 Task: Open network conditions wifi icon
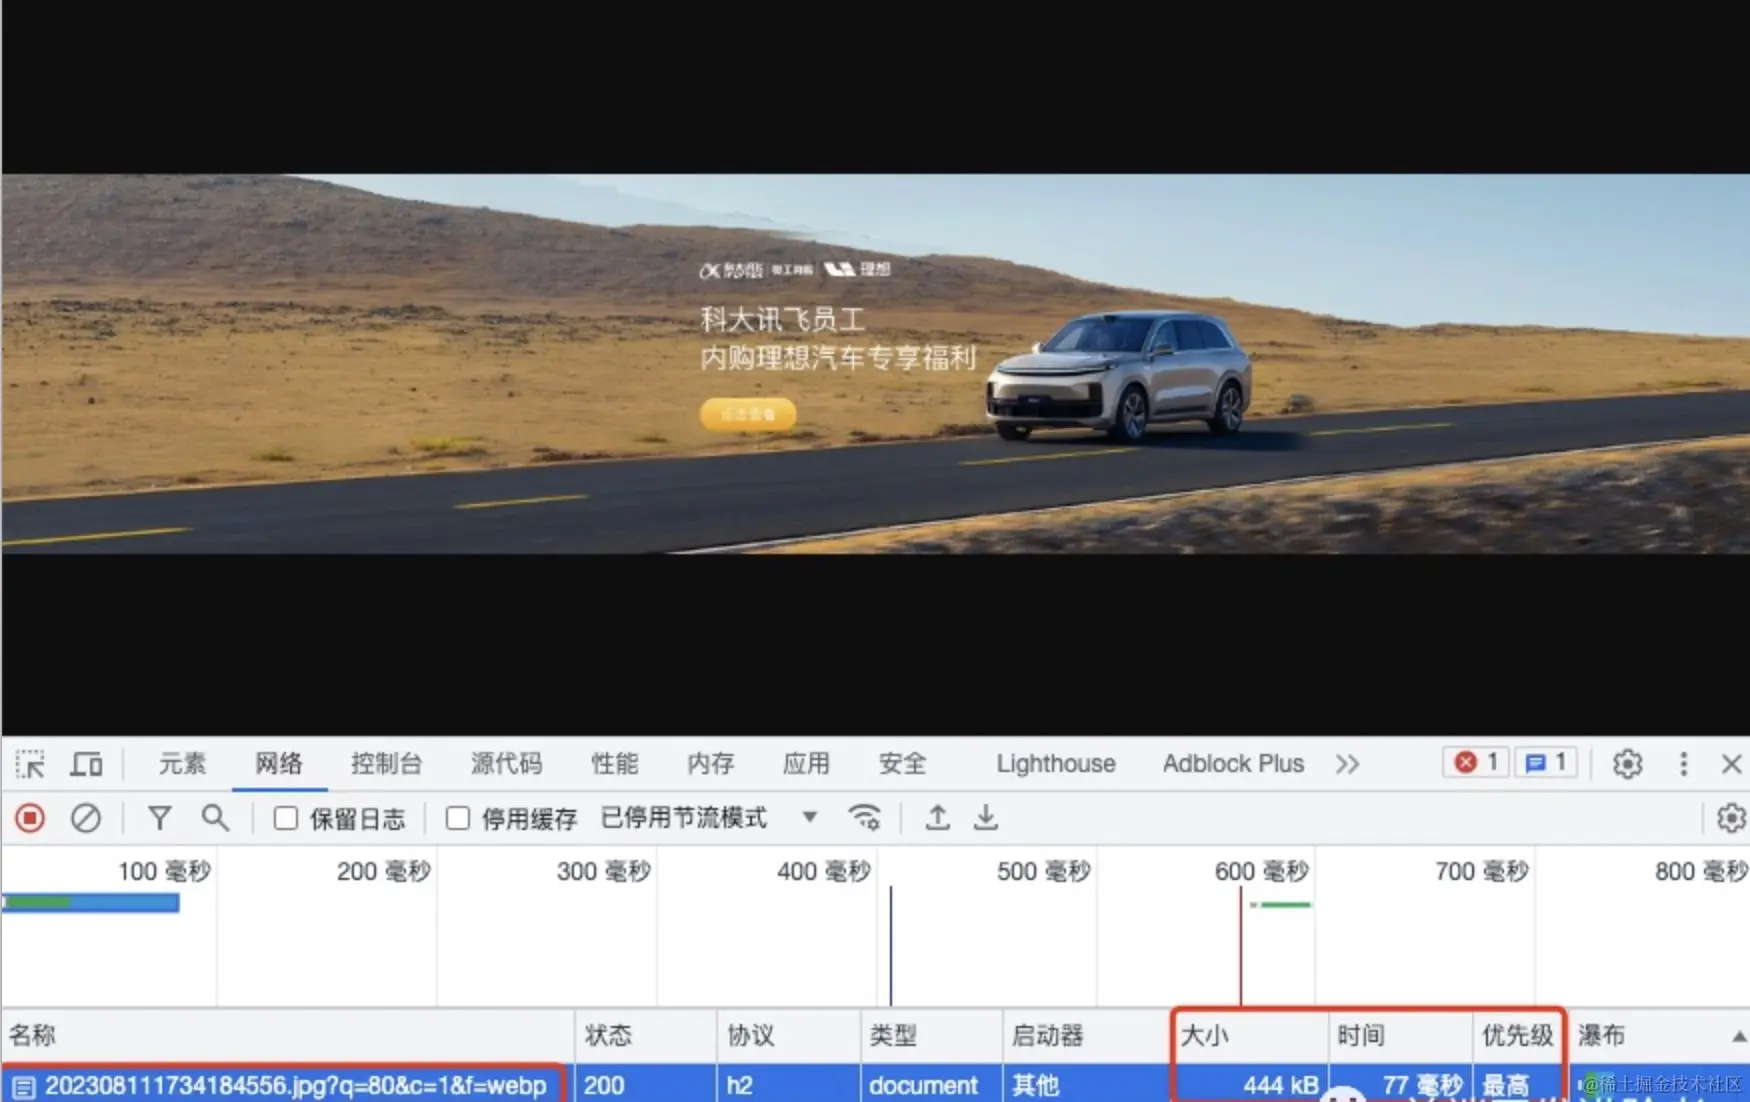click(865, 818)
